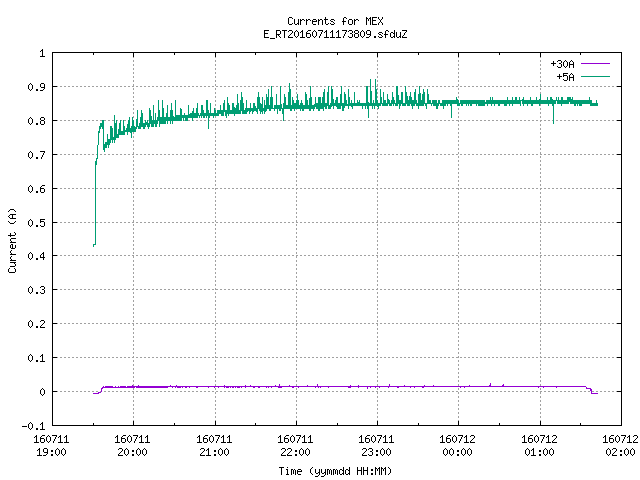Click the y-axis tick label '1'

pyautogui.click(x=42, y=53)
